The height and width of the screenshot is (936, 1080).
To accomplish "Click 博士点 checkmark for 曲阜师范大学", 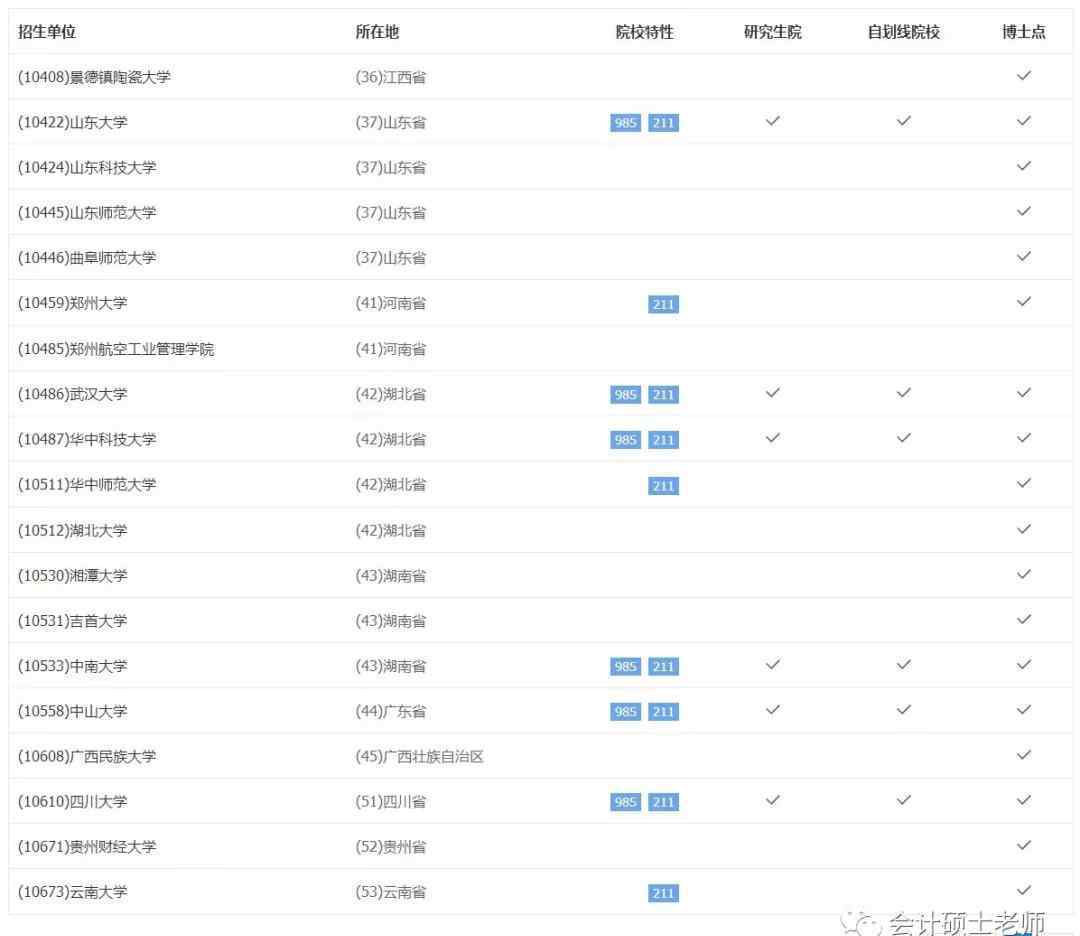I will point(1024,256).
